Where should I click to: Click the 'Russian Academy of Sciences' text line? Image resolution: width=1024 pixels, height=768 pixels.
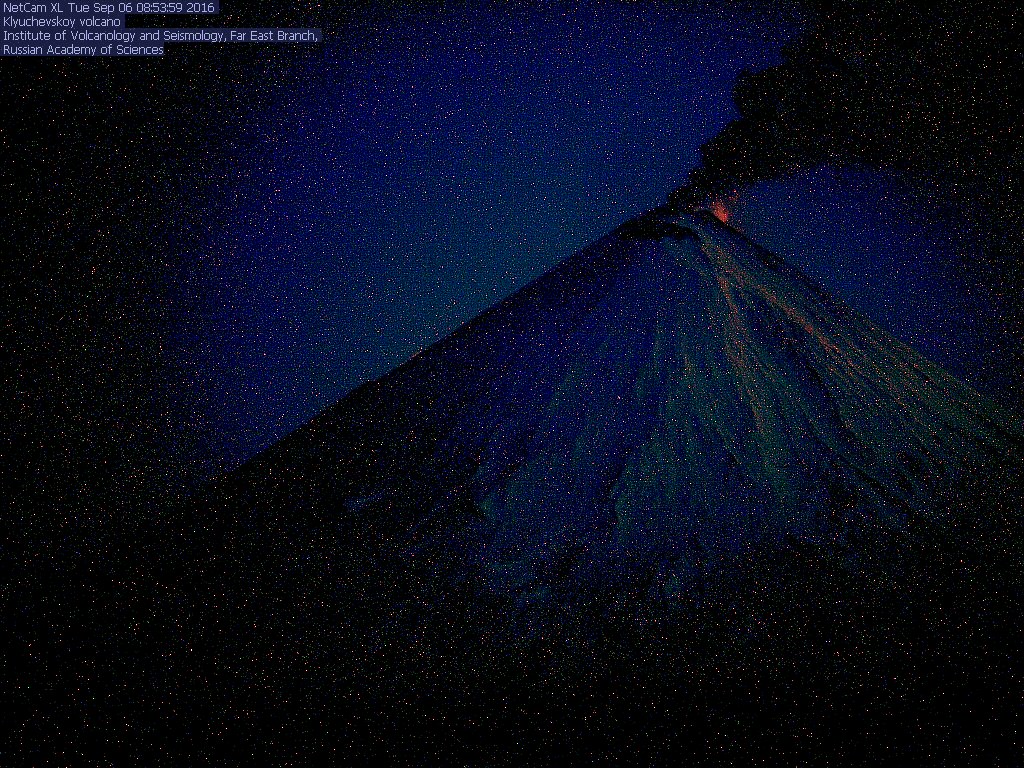pyautogui.click(x=83, y=50)
